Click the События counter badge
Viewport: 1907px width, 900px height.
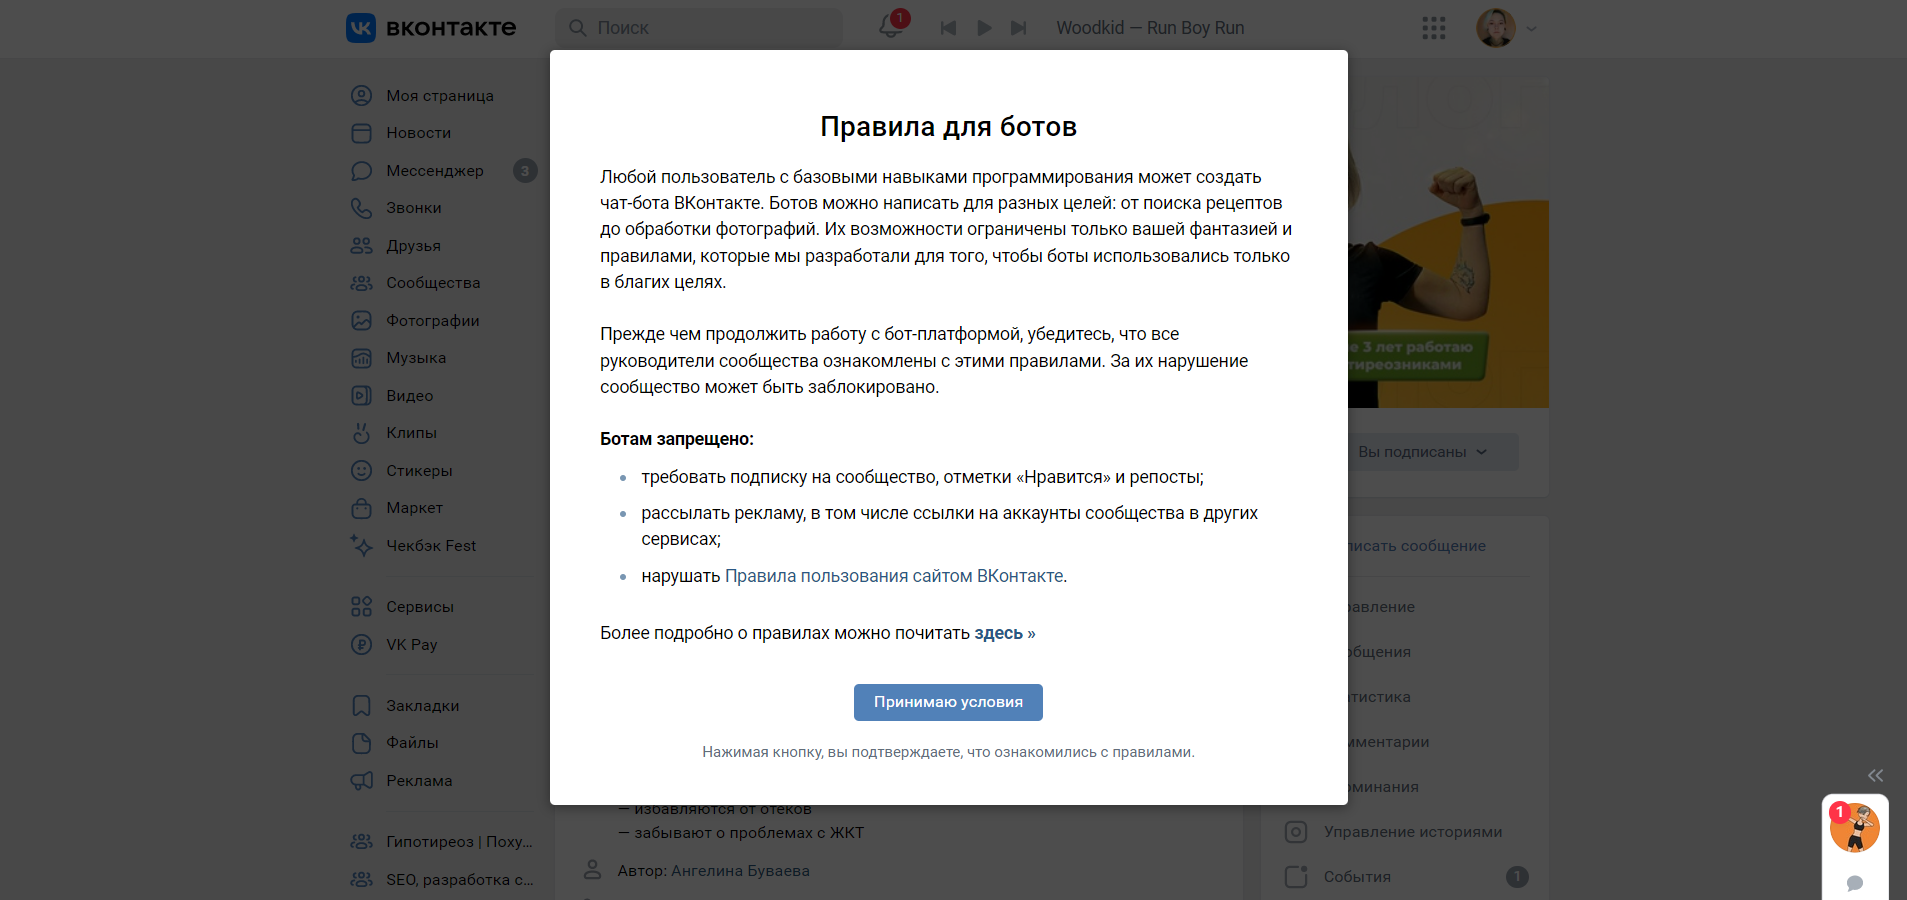click(x=1517, y=877)
